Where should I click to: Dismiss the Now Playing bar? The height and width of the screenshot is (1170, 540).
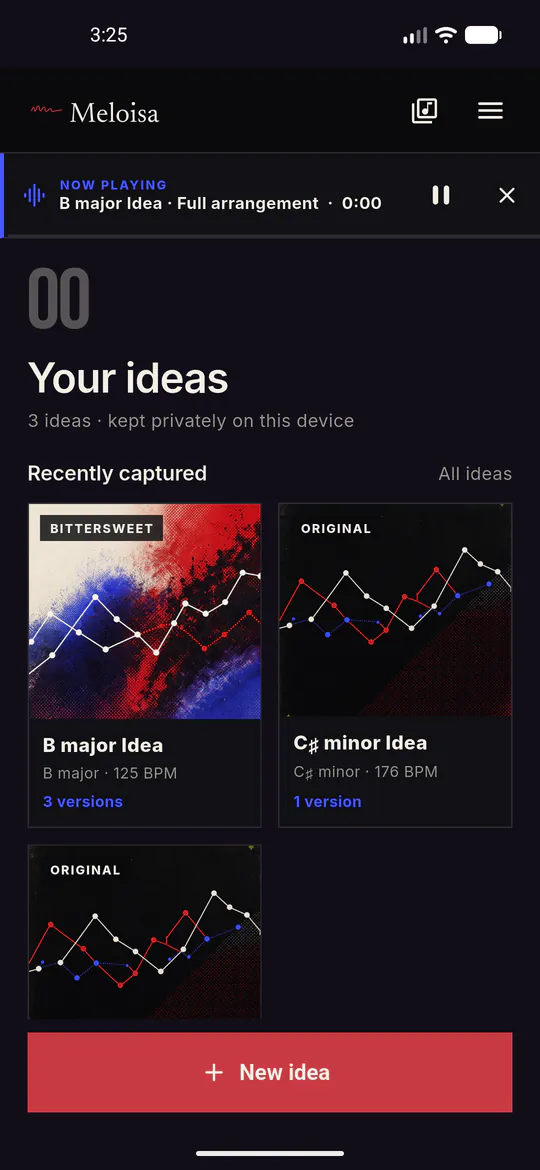(x=506, y=195)
